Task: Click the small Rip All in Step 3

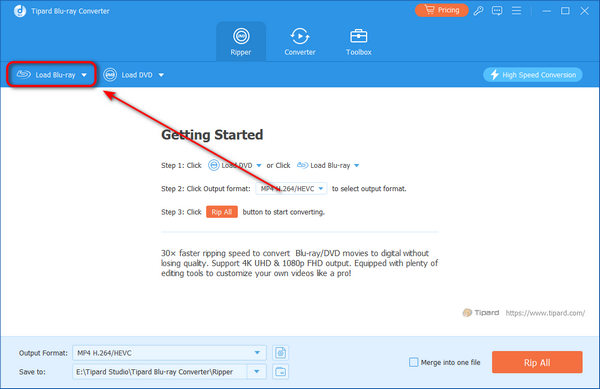Action: point(222,212)
